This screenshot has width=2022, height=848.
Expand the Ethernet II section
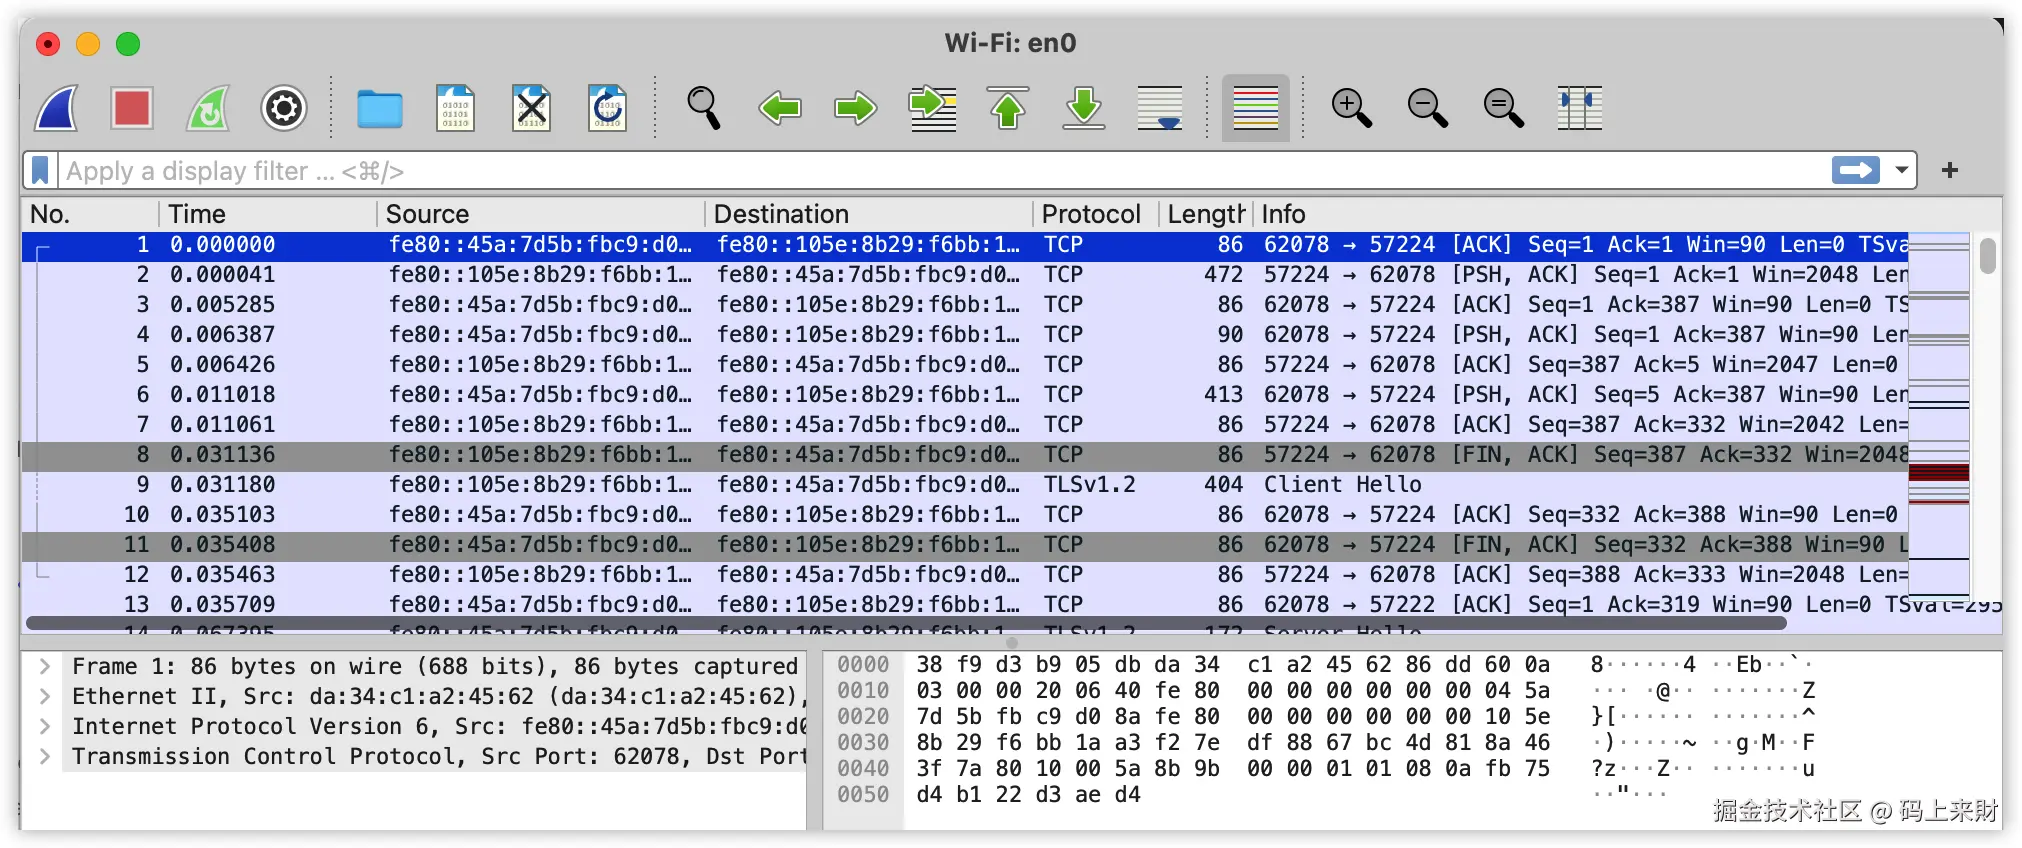(x=45, y=696)
